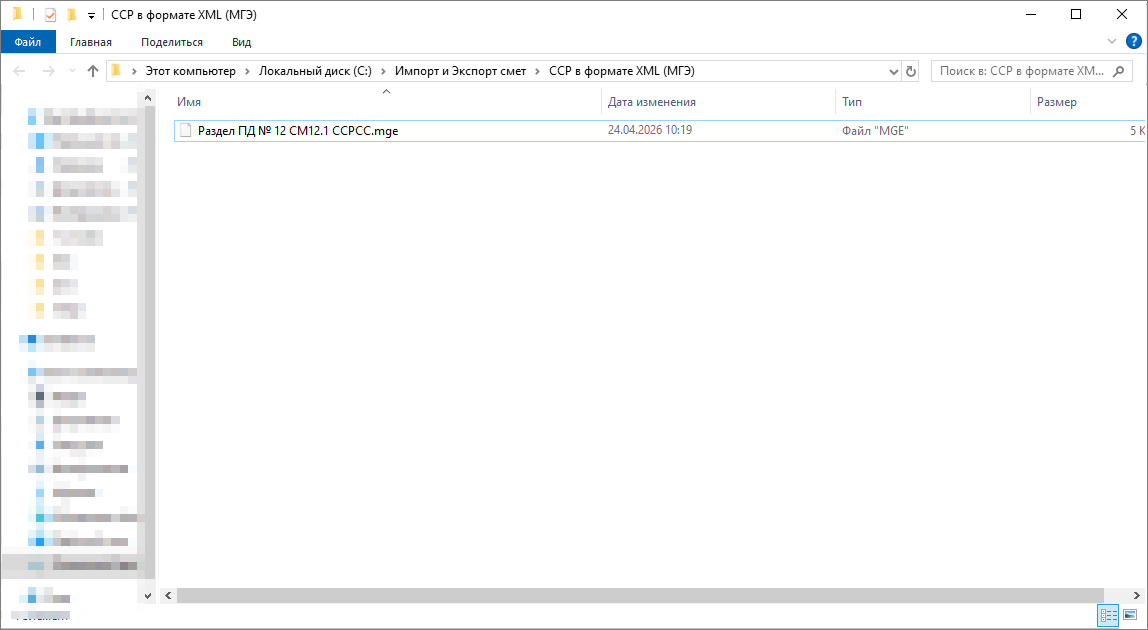Click the folder icon in the title bar
The height and width of the screenshot is (630, 1148).
pos(18,15)
